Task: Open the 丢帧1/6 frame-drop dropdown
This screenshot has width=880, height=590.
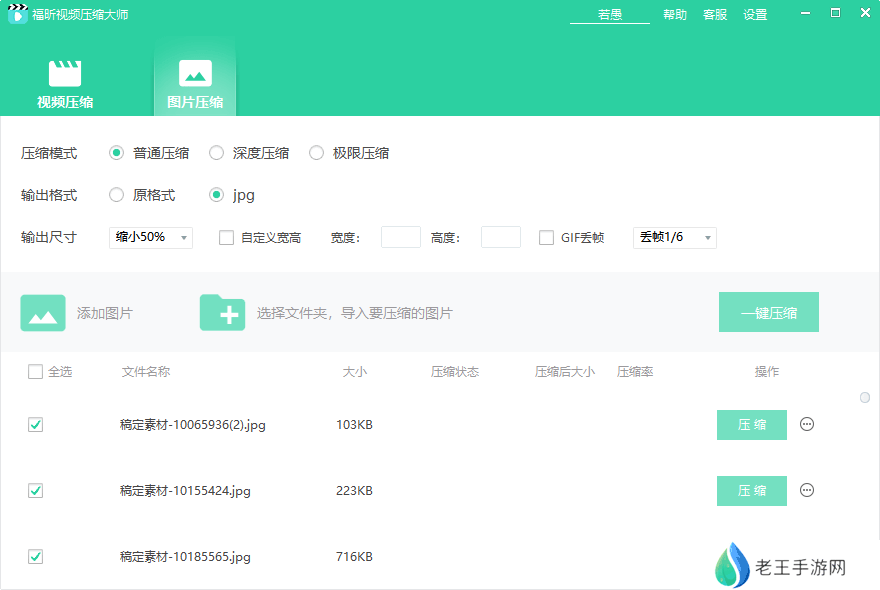Action: [674, 237]
